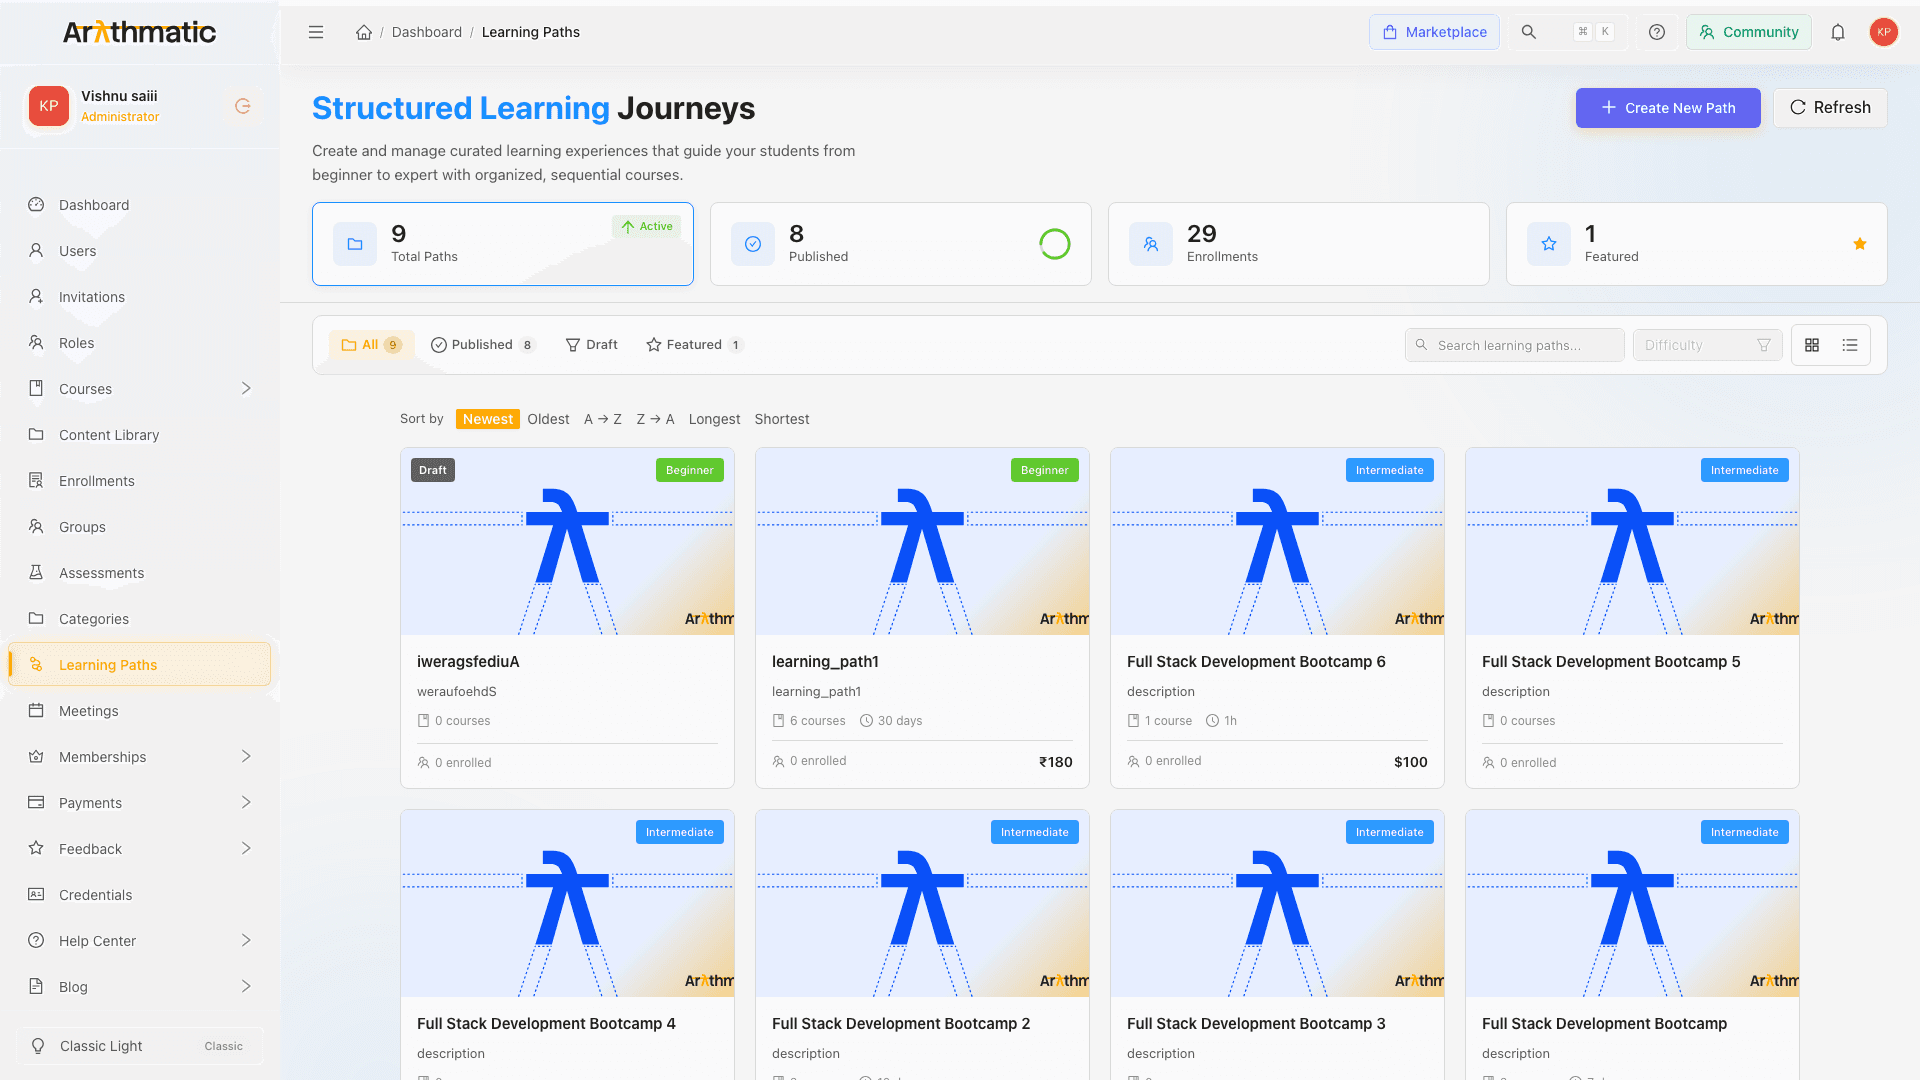Open the Marketplace button
Viewport: 1920px width, 1080px height.
(x=1434, y=32)
